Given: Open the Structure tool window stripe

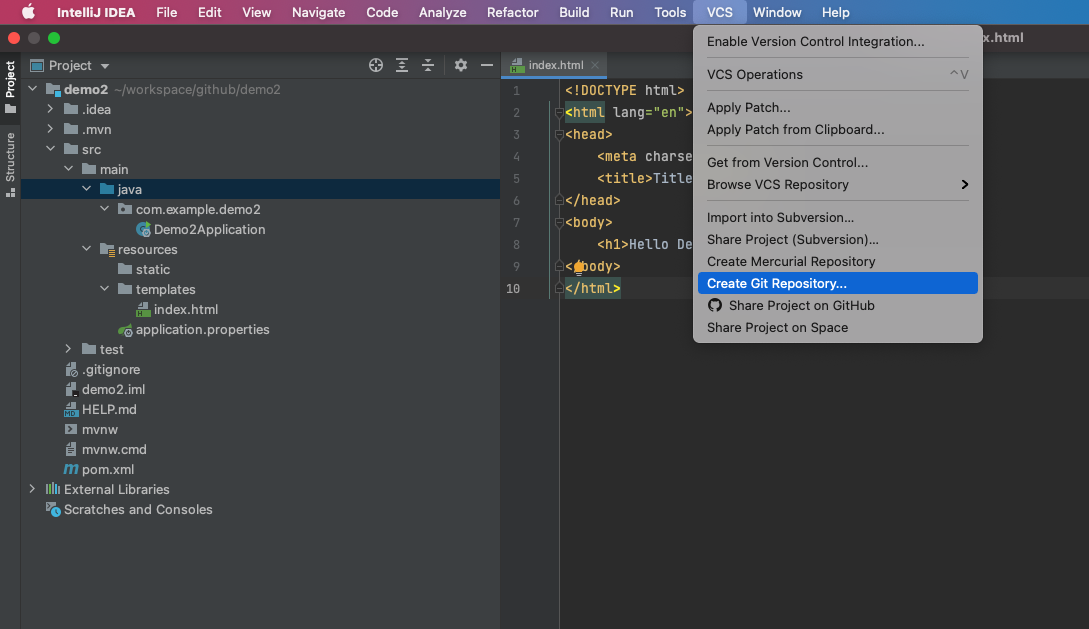Looking at the screenshot, I should pos(10,165).
